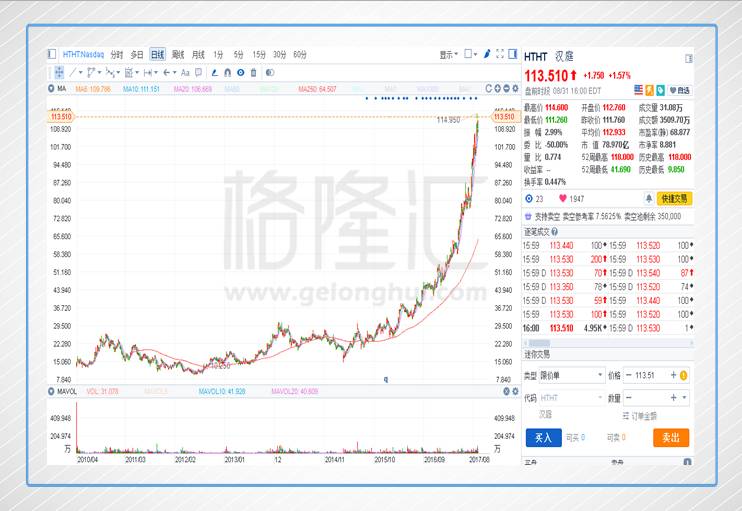Open the chart layout square dropdown
This screenshot has height=511, width=742.
(x=470, y=54)
